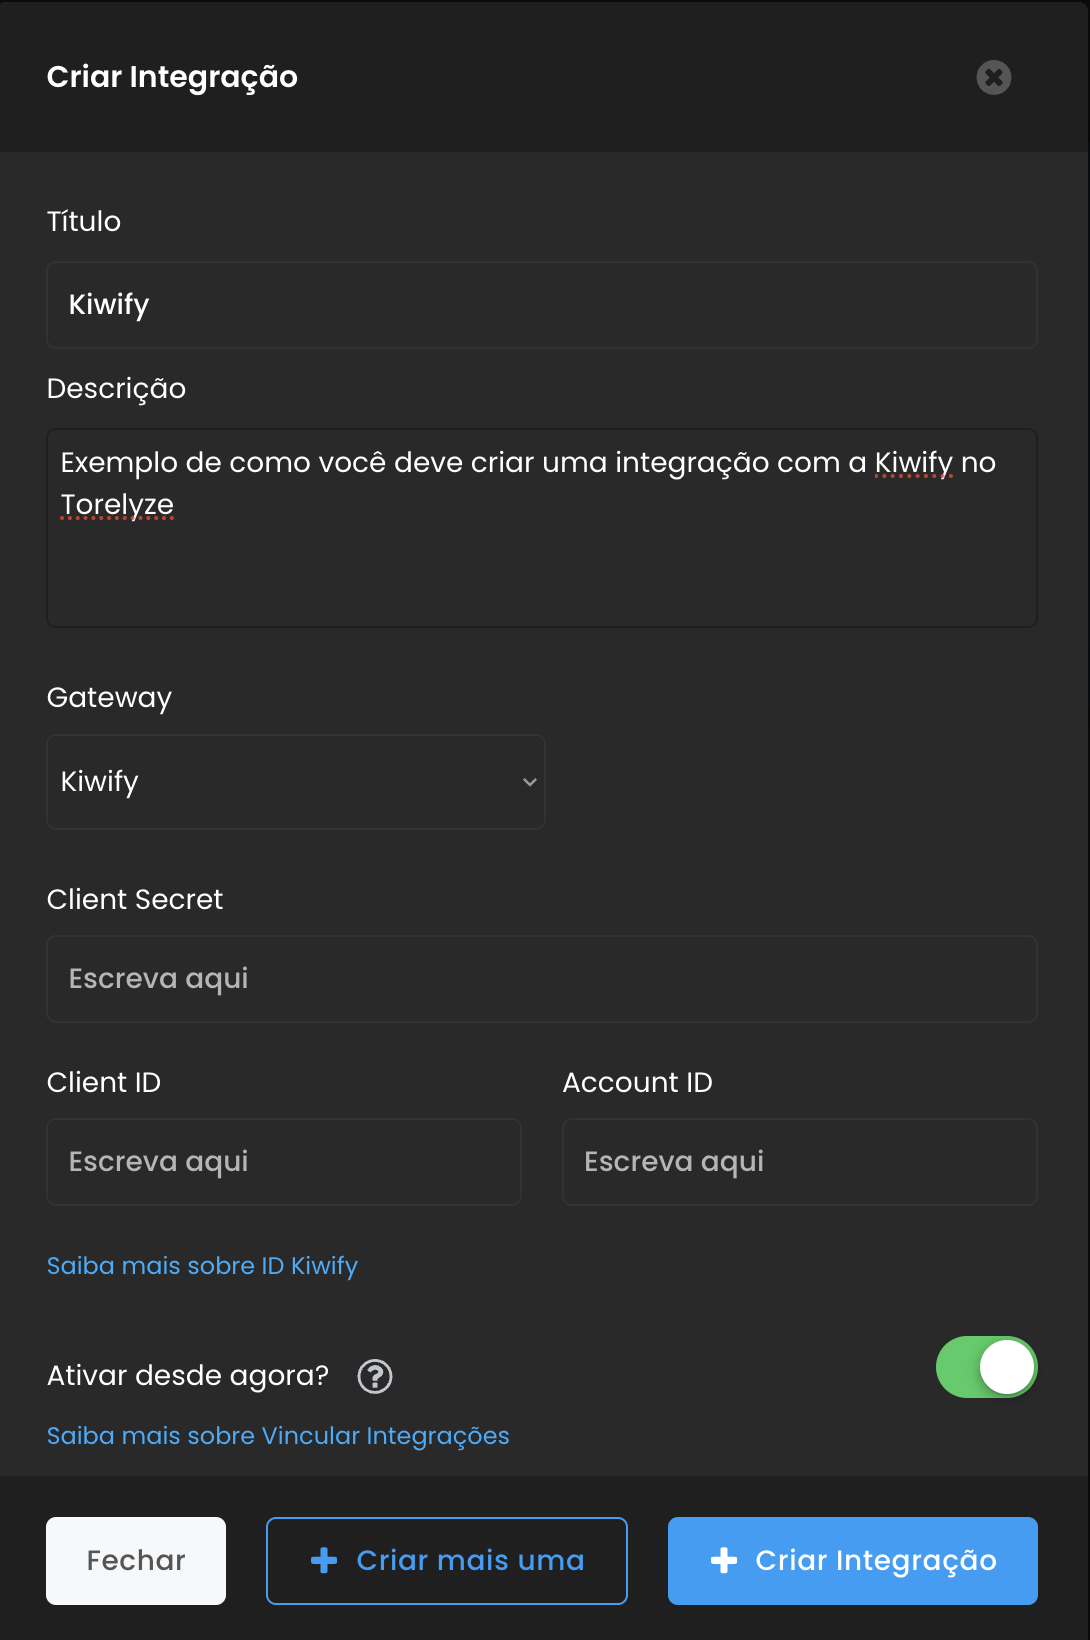The width and height of the screenshot is (1090, 1640).
Task: Open the Saiba mais sobre ID Kiwify link
Action: [202, 1266]
